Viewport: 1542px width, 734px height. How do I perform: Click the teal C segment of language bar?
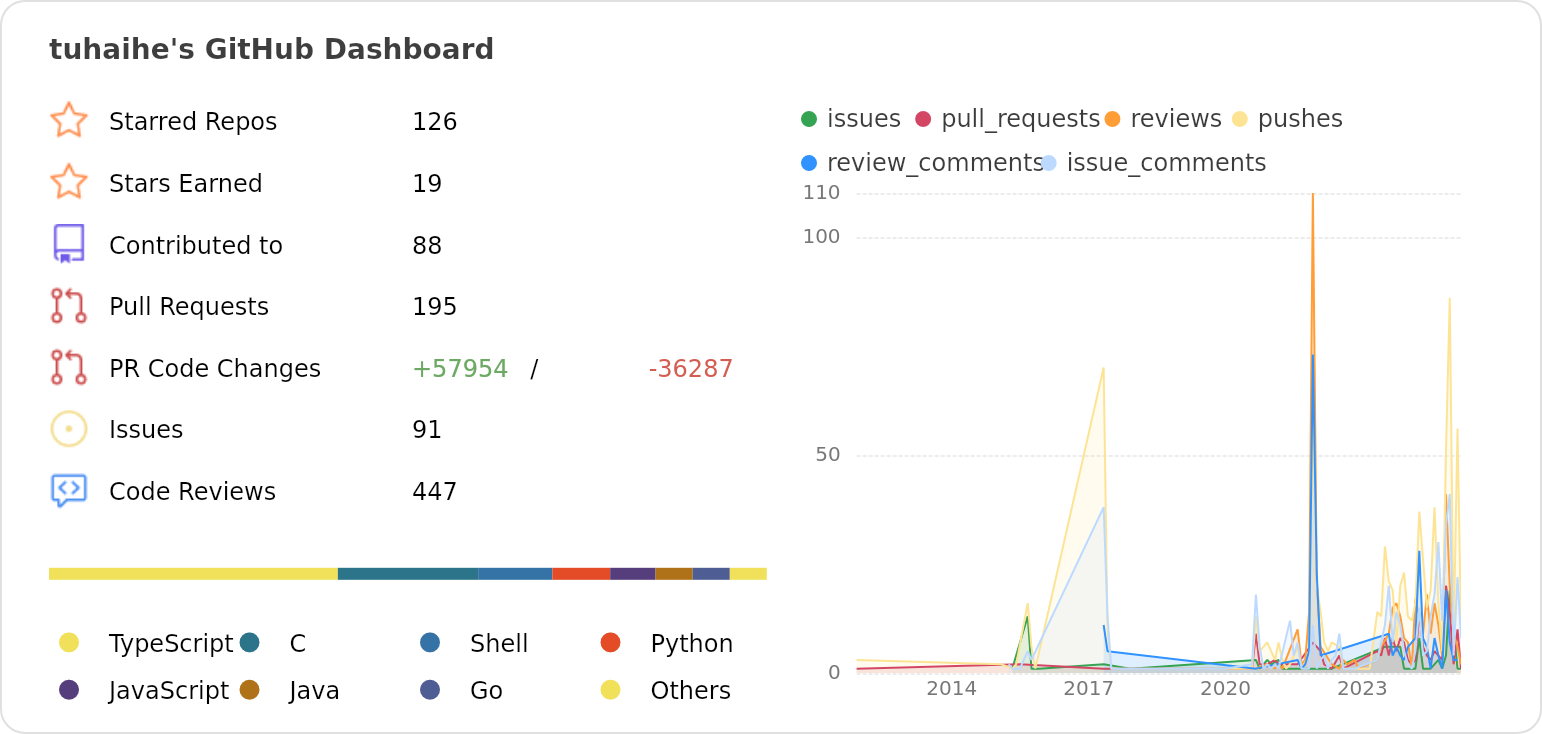[x=408, y=574]
